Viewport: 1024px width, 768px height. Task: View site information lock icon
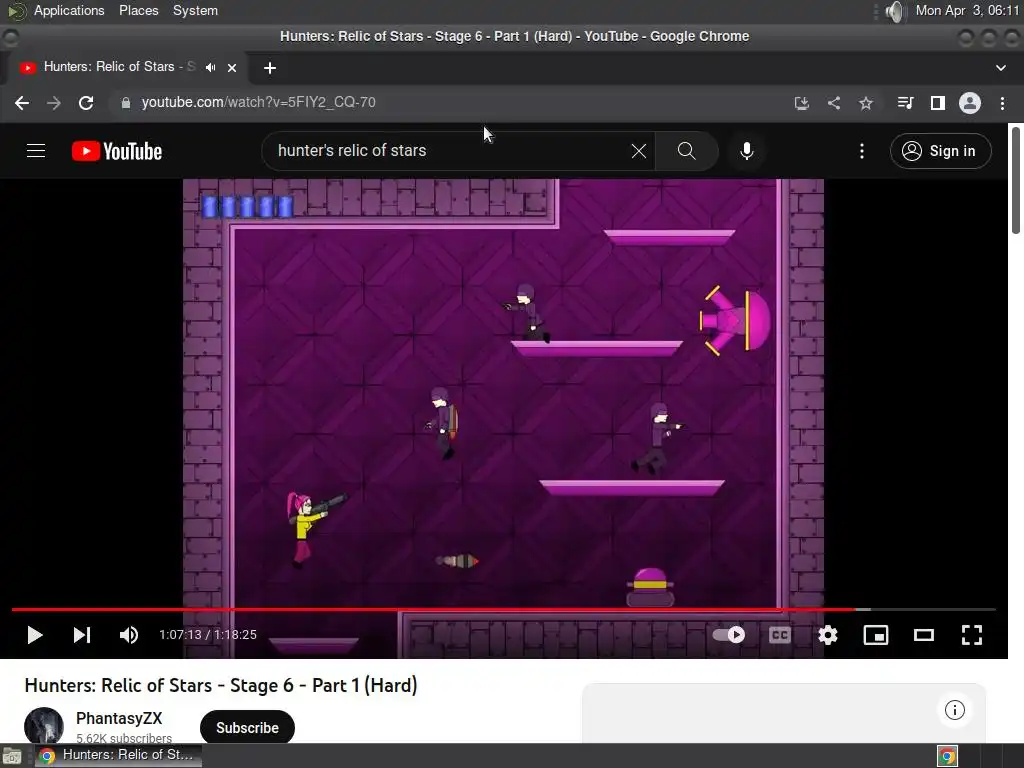coord(126,103)
